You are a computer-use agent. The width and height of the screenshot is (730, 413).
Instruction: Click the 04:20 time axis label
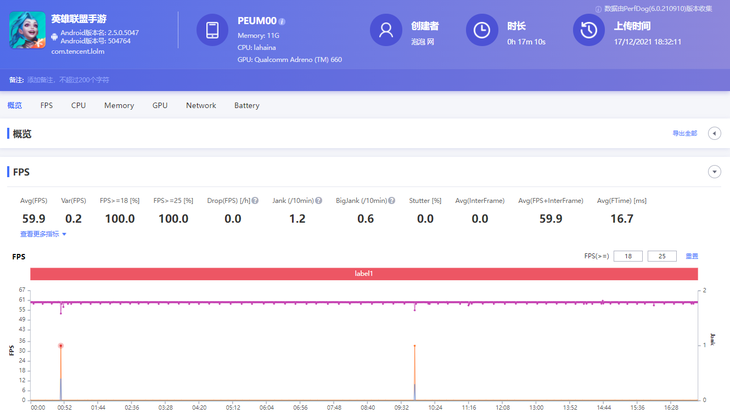[199, 407]
